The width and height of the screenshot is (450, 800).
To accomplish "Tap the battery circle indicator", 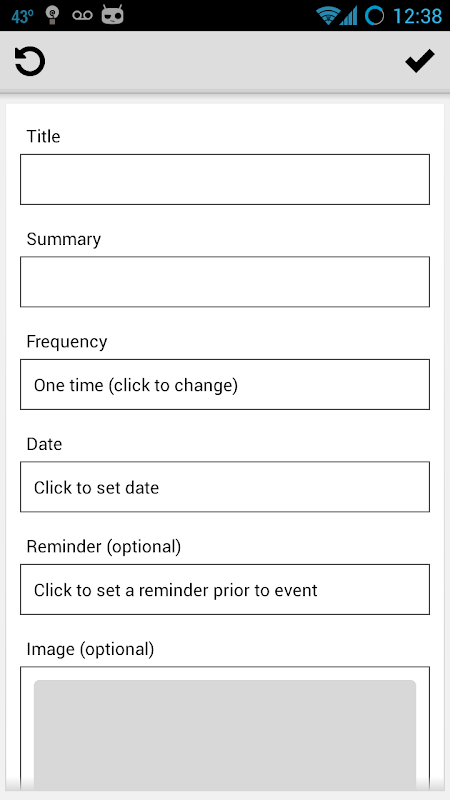I will pos(374,16).
